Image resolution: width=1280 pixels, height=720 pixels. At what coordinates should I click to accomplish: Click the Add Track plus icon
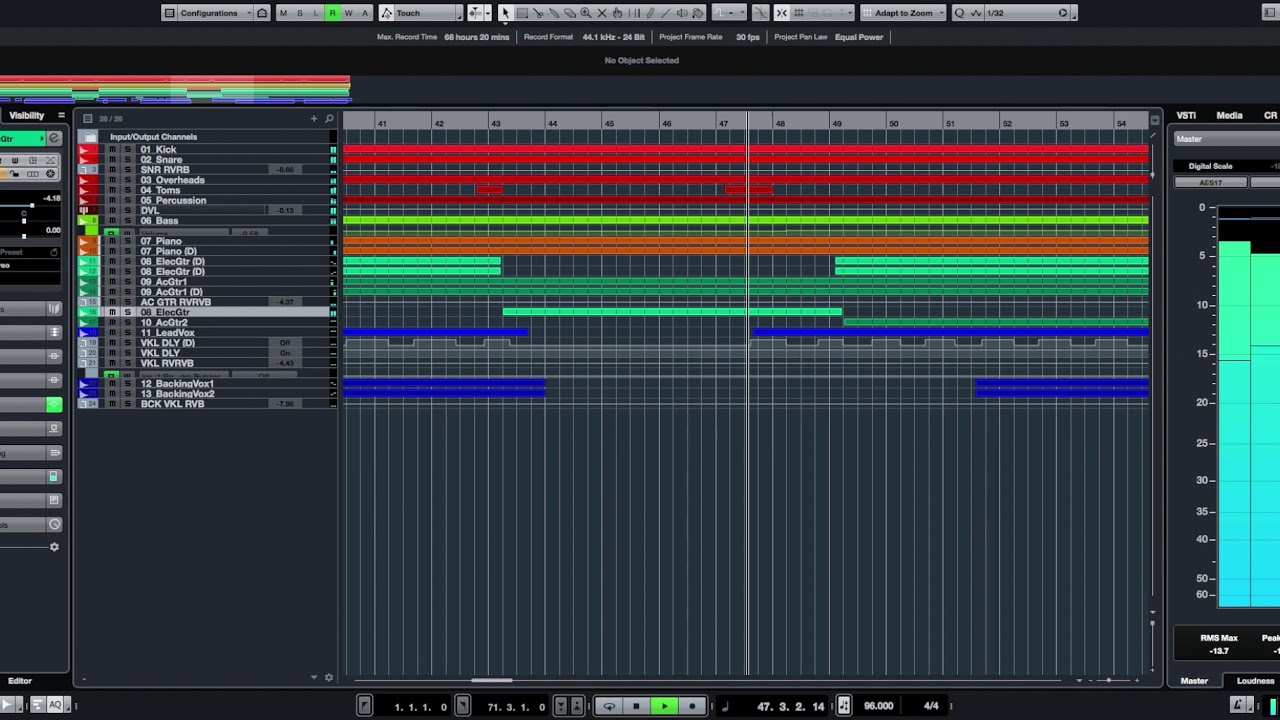point(314,118)
